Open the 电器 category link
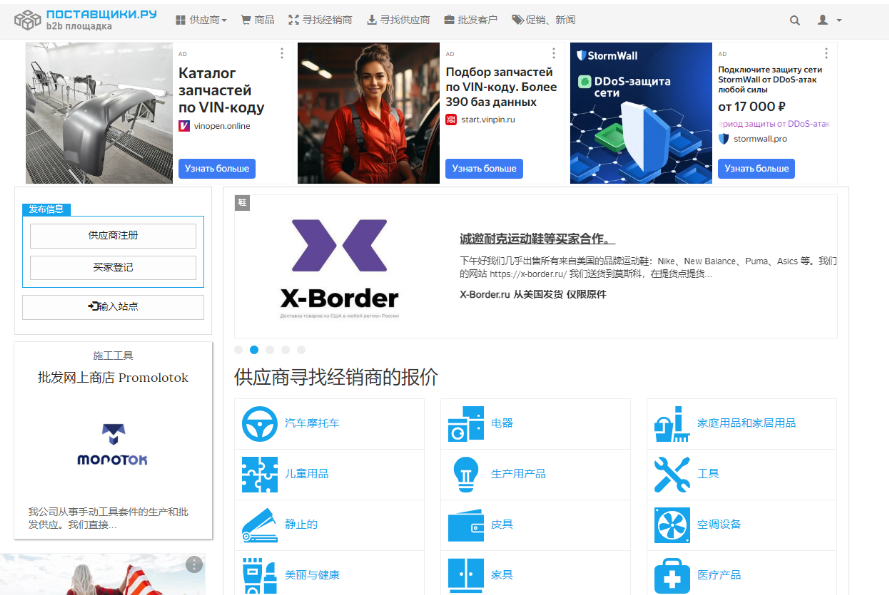Image resolution: width=889 pixels, height=595 pixels. 502,423
